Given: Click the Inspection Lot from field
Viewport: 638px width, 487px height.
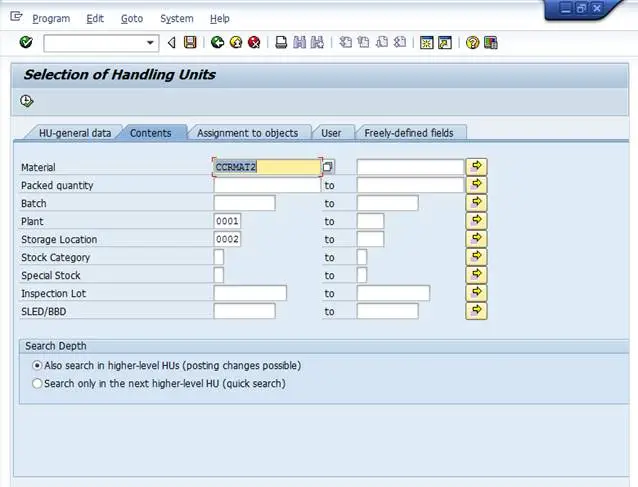Looking at the screenshot, I should (x=250, y=293).
